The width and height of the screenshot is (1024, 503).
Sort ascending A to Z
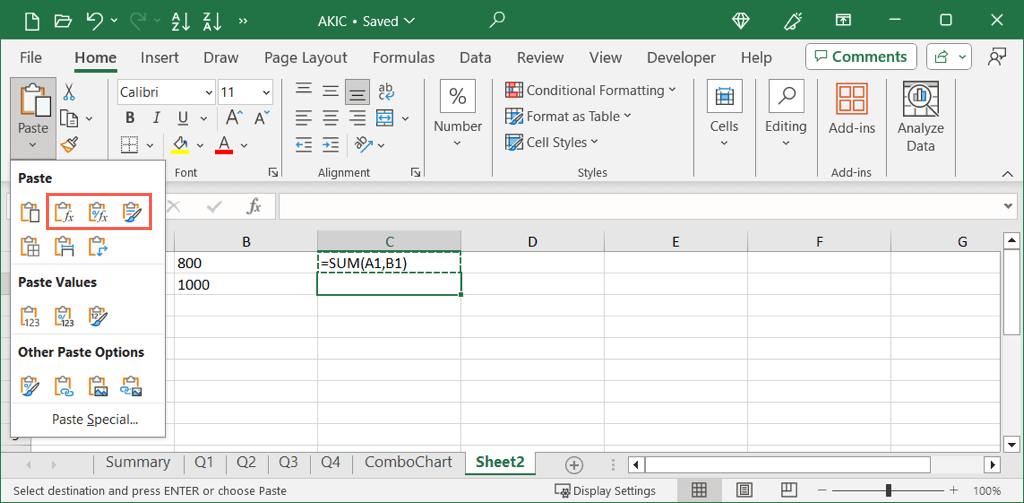tap(180, 21)
